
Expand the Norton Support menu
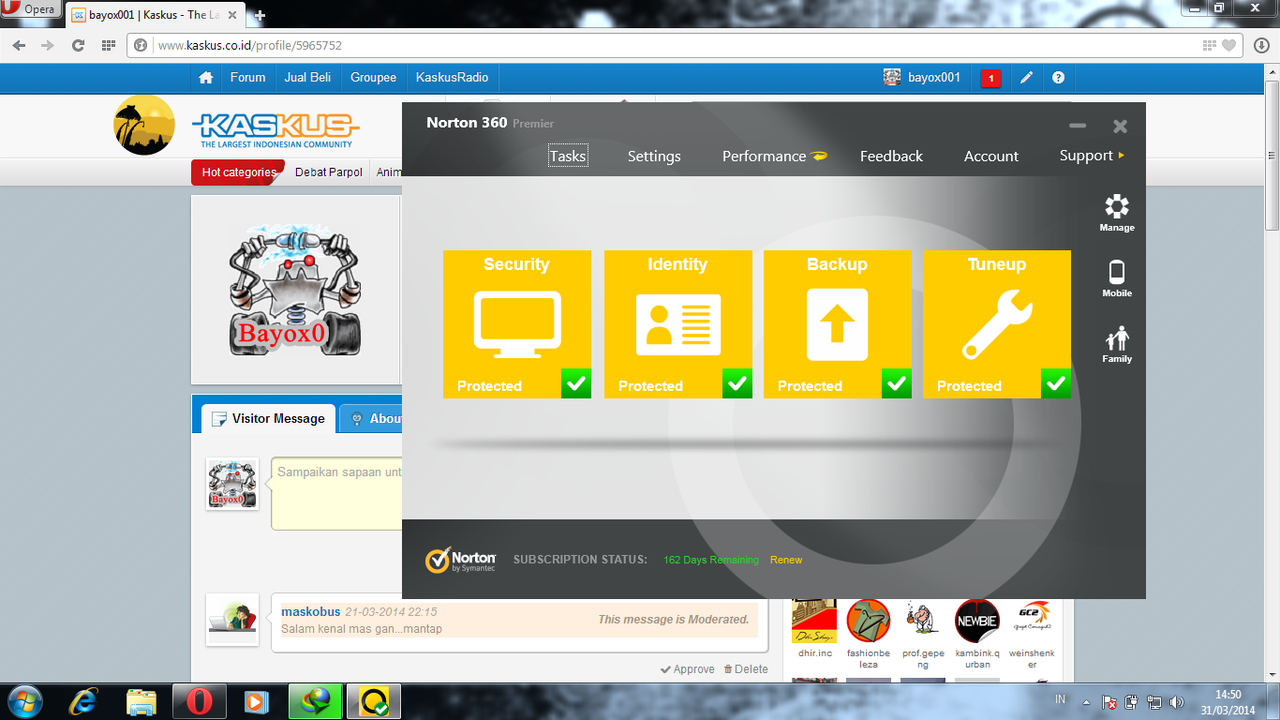click(1092, 155)
